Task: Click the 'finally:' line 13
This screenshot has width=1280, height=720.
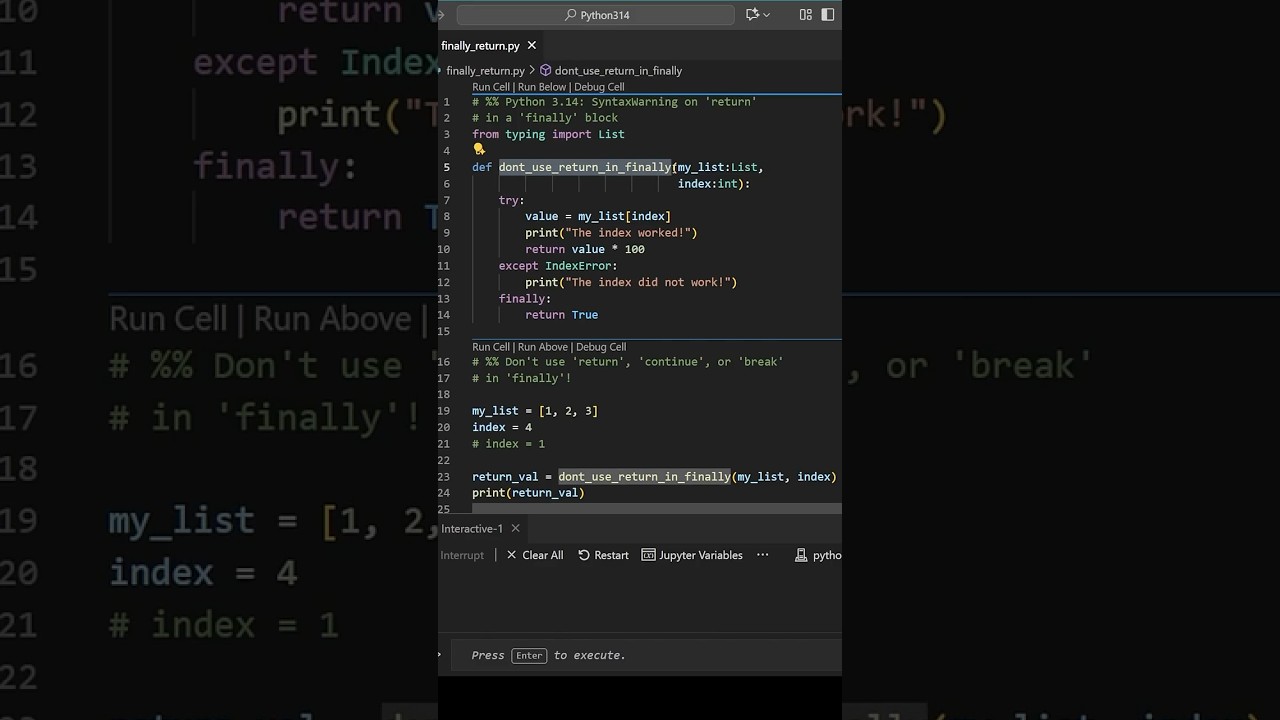Action: [x=525, y=298]
